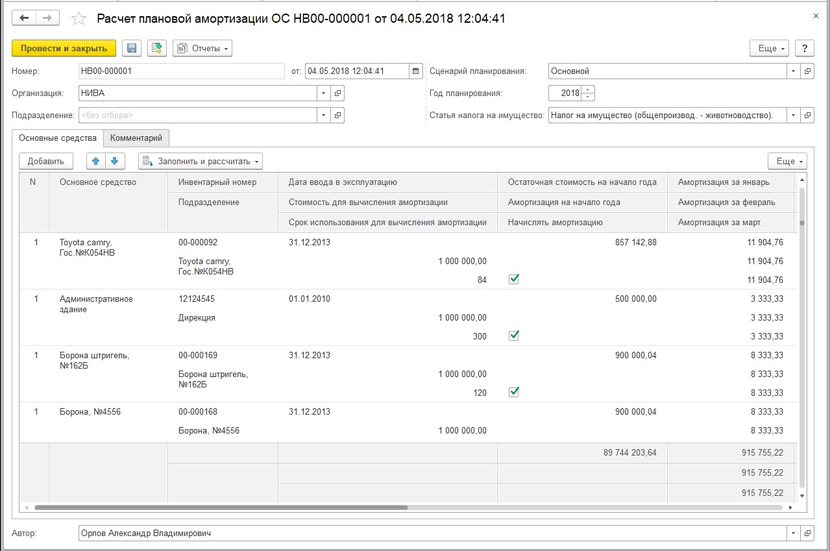This screenshot has height=551, width=830.
Task: Click Провести и закрыть button
Action: pyautogui.click(x=64, y=48)
